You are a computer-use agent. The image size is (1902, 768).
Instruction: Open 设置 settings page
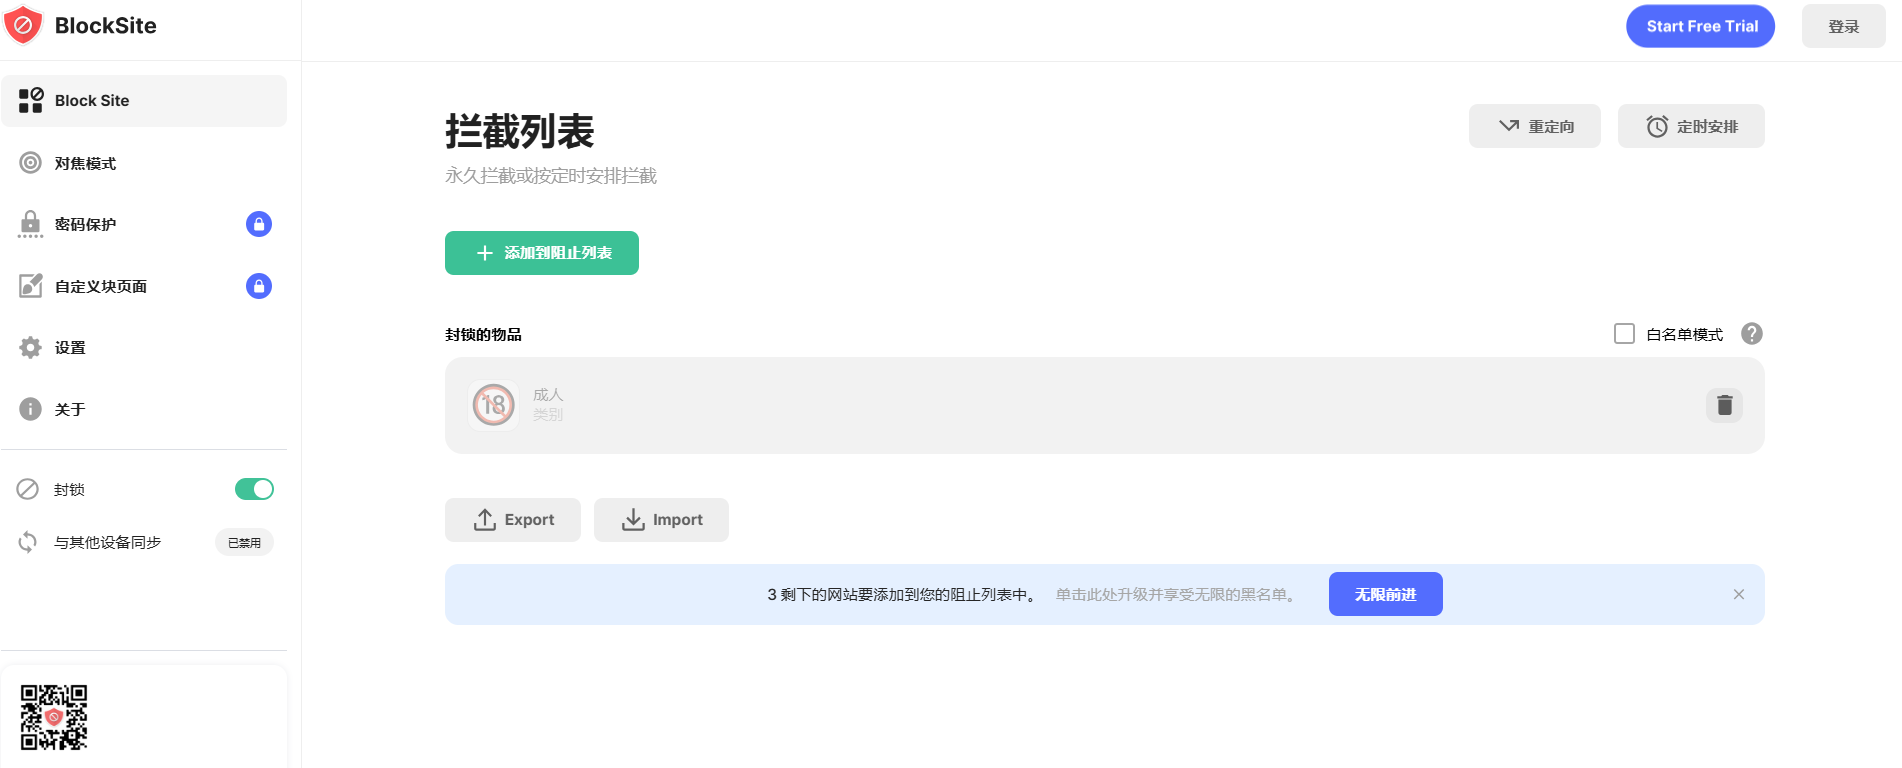(x=144, y=348)
